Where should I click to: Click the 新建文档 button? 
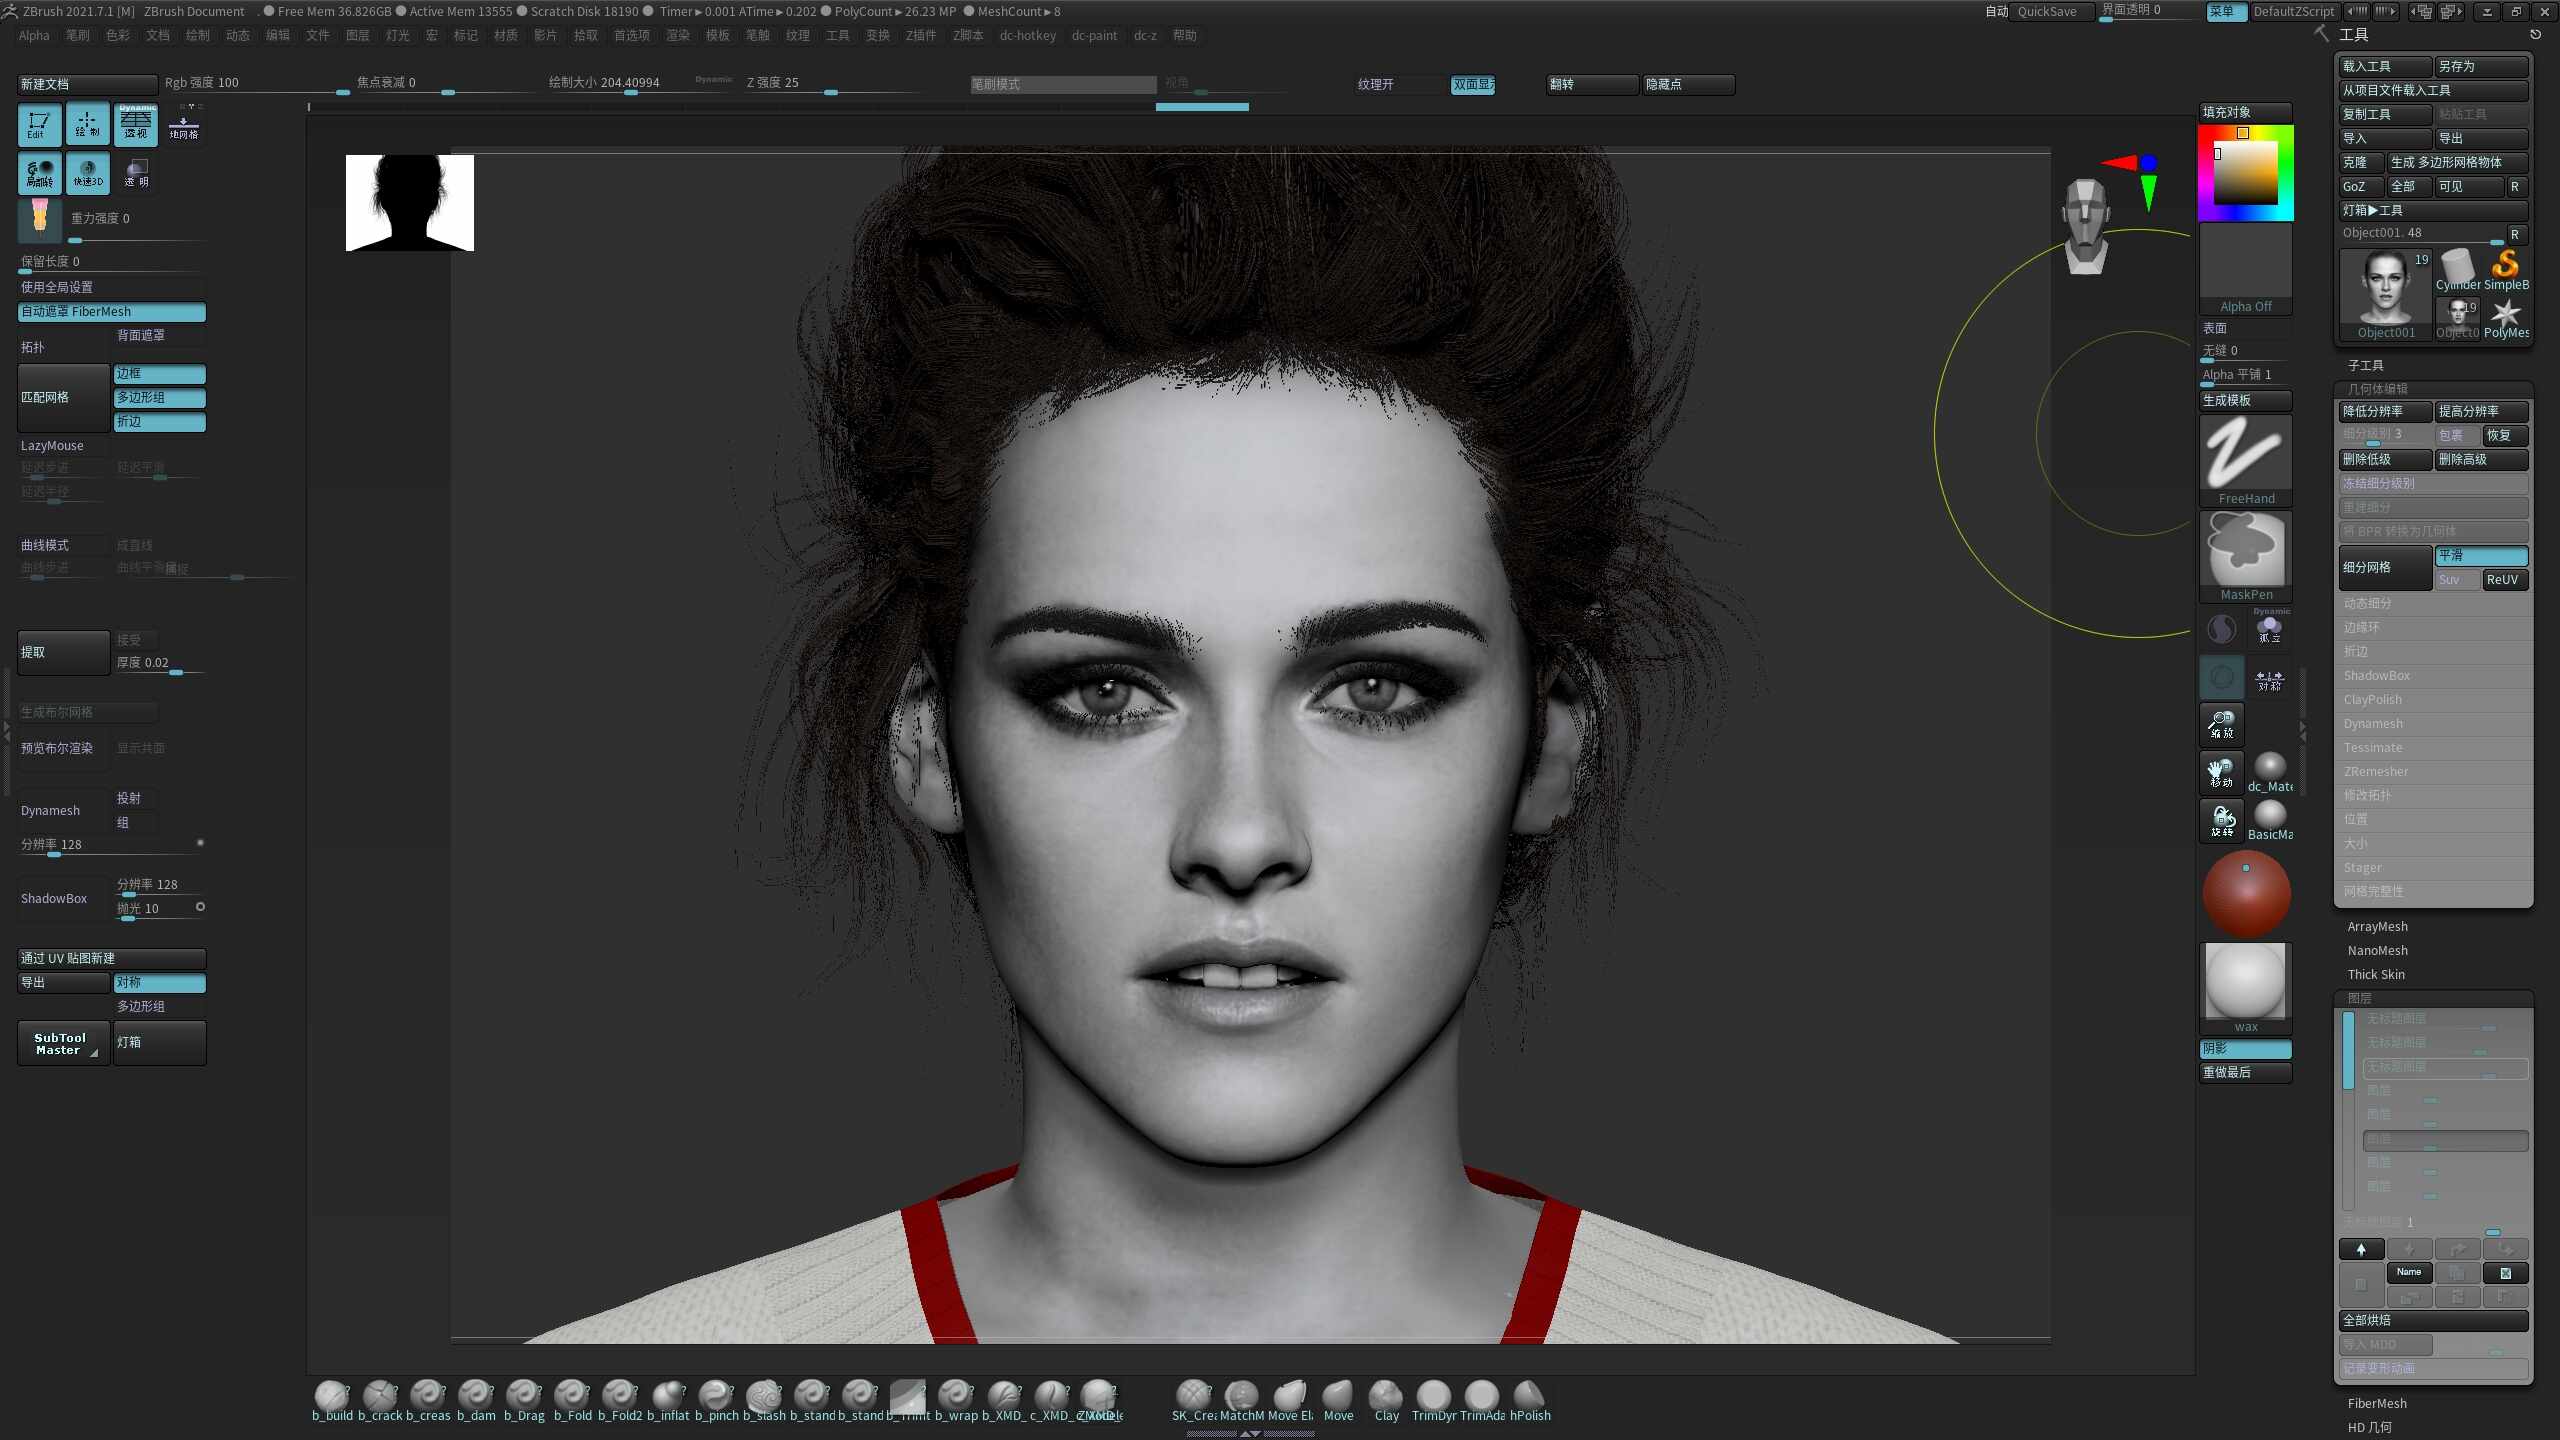click(88, 84)
